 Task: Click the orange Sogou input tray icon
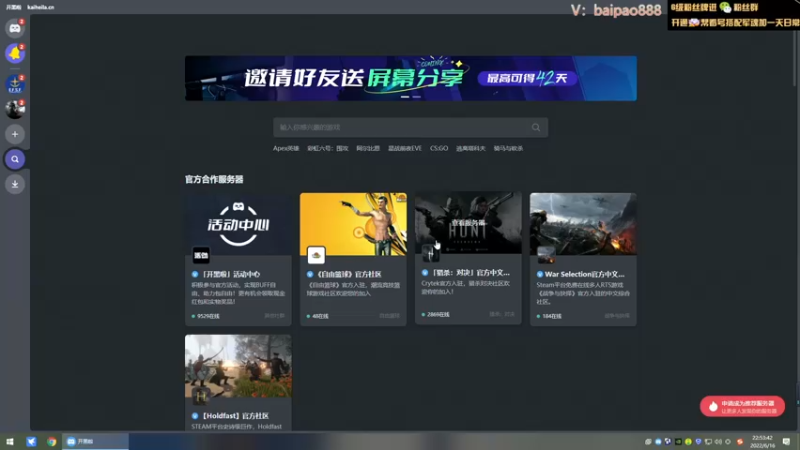click(x=740, y=442)
